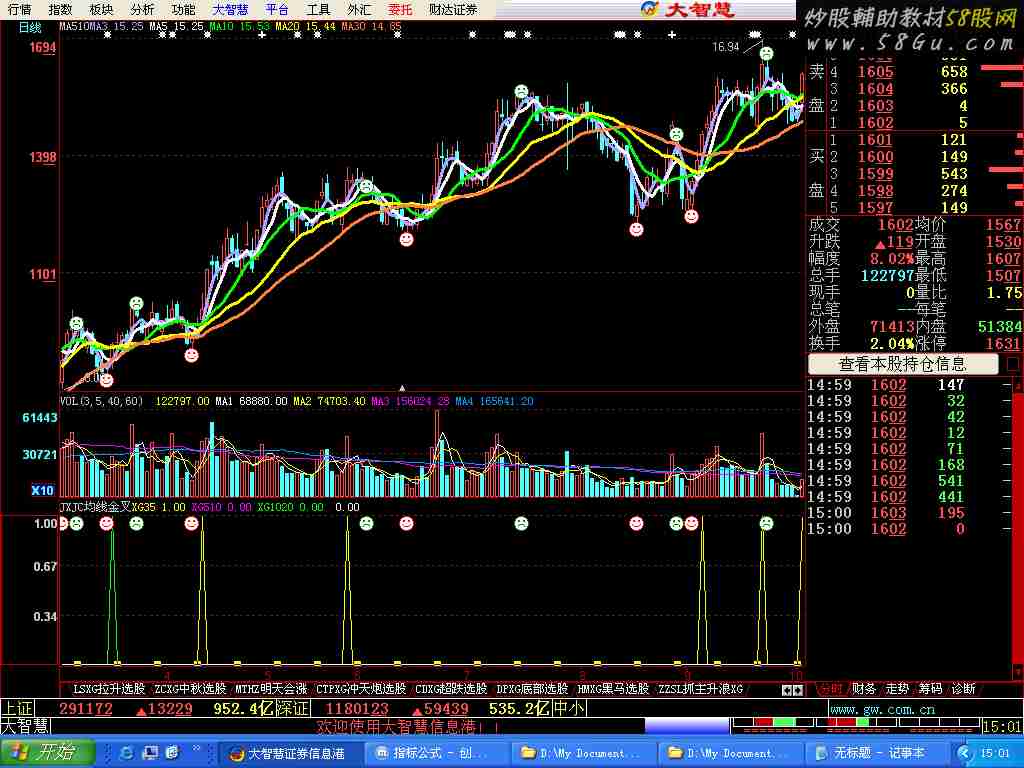1024x768 pixels.
Task: Open the 平台 menu
Action: tap(277, 9)
